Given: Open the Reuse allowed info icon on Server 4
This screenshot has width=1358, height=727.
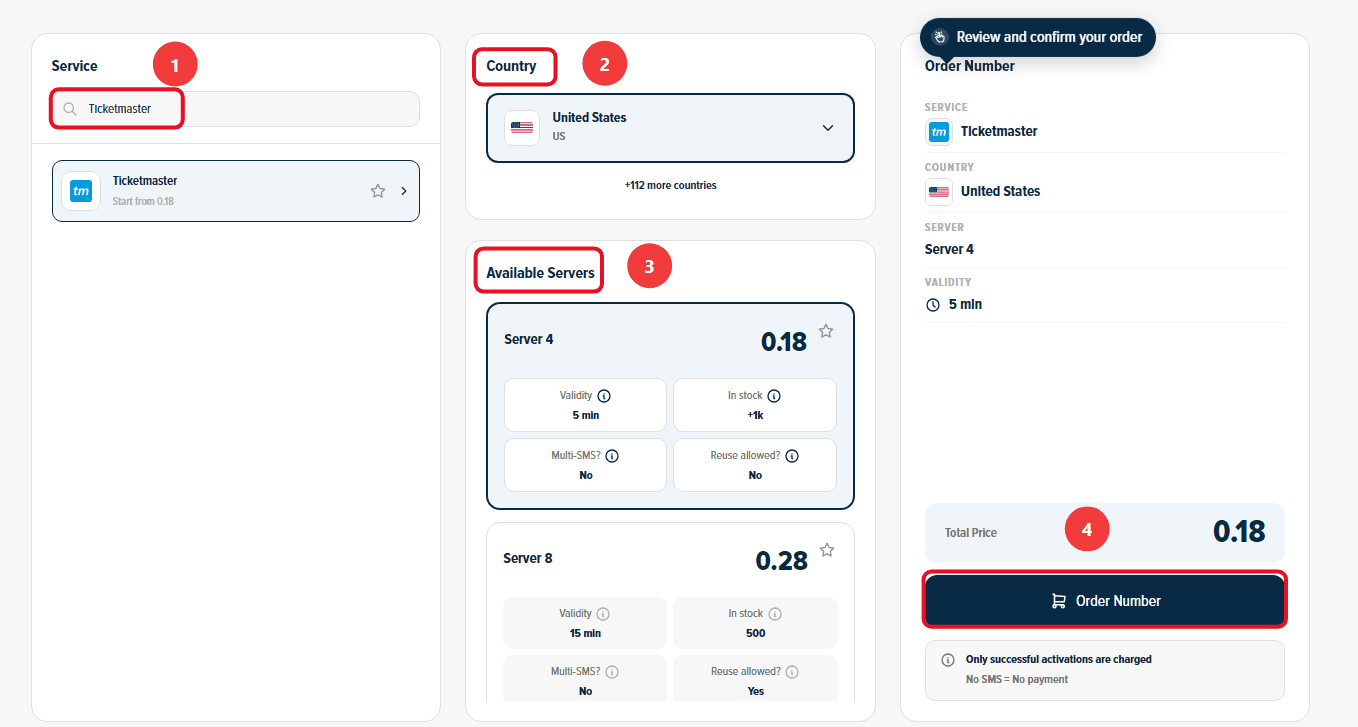Looking at the screenshot, I should pyautogui.click(x=792, y=456).
